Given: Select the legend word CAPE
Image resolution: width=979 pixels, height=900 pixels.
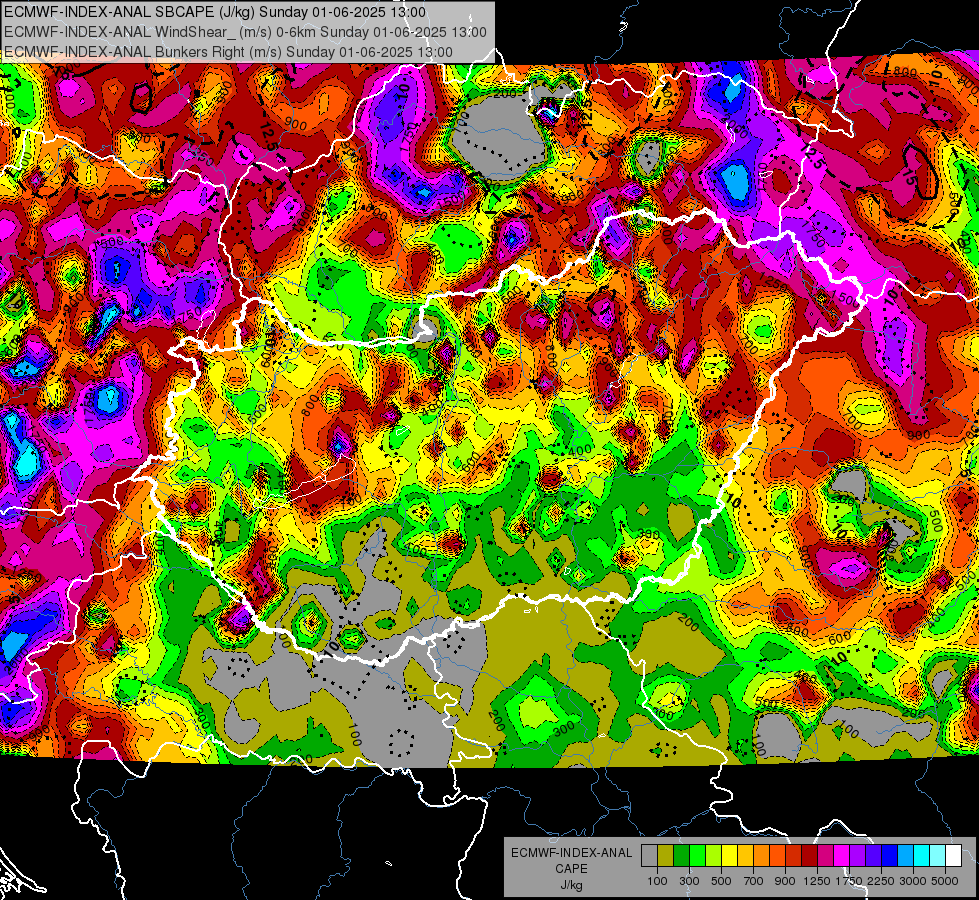Looking at the screenshot, I should coord(571,869).
